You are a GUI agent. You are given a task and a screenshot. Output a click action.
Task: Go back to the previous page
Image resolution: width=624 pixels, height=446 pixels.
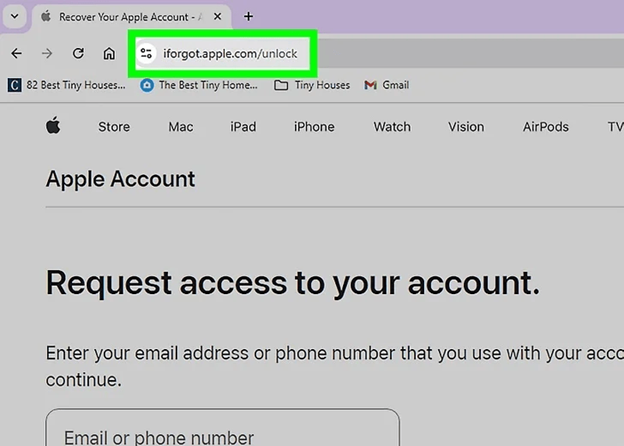16,53
